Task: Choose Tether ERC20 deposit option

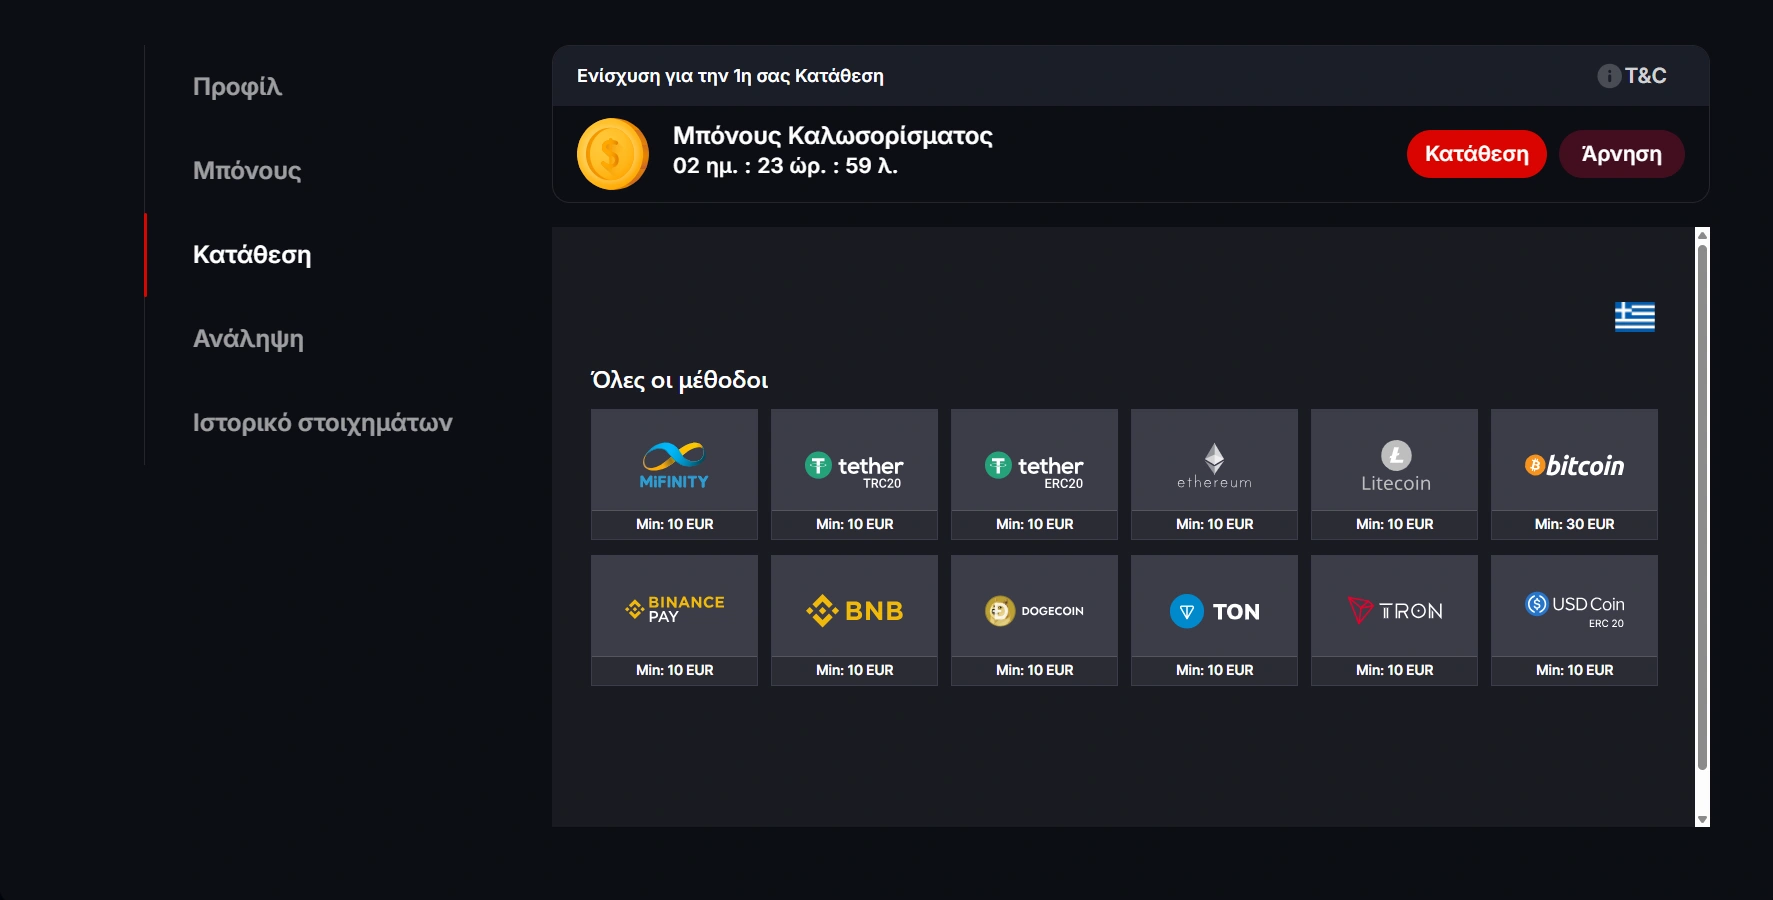Action: 1034,474
